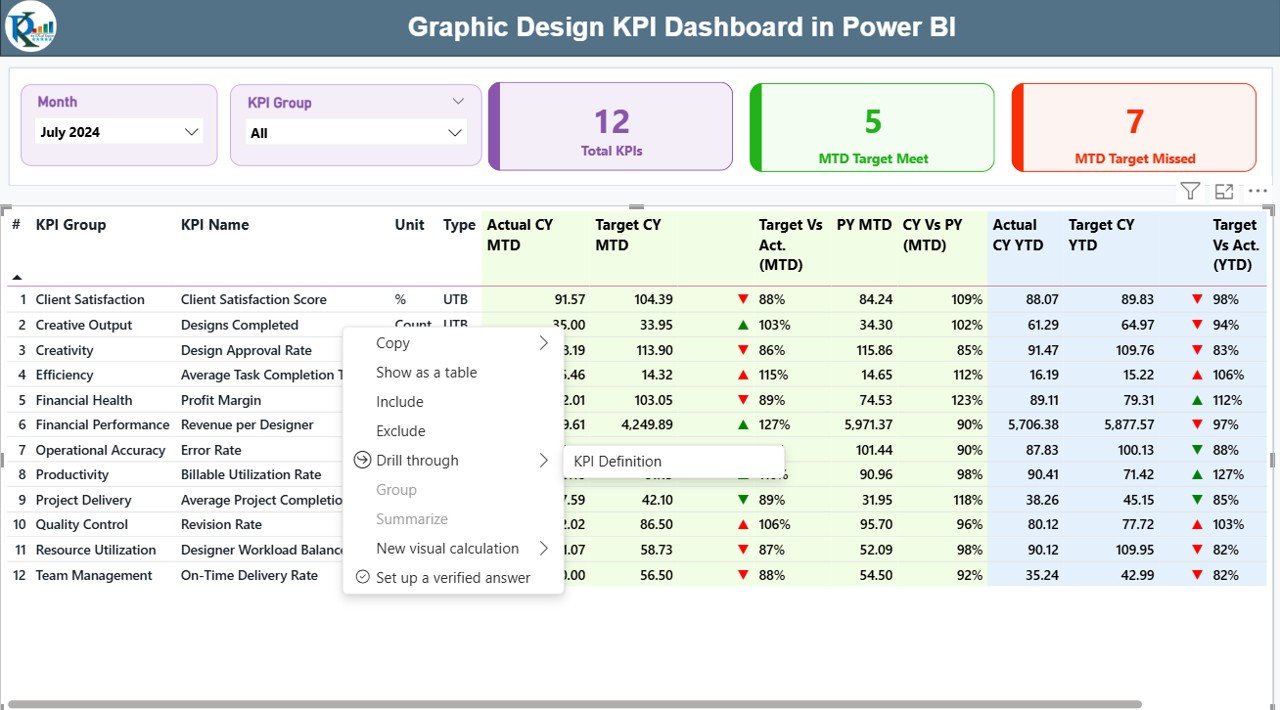Screen dimensions: 1280x710
Task: Open the More options ellipsis menu
Action: click(1257, 190)
